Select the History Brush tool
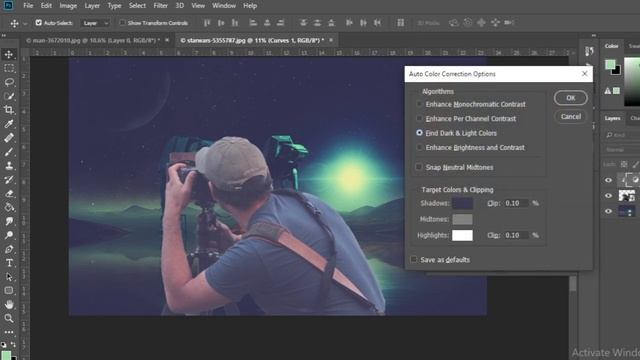Image resolution: width=640 pixels, height=360 pixels. pos(9,179)
